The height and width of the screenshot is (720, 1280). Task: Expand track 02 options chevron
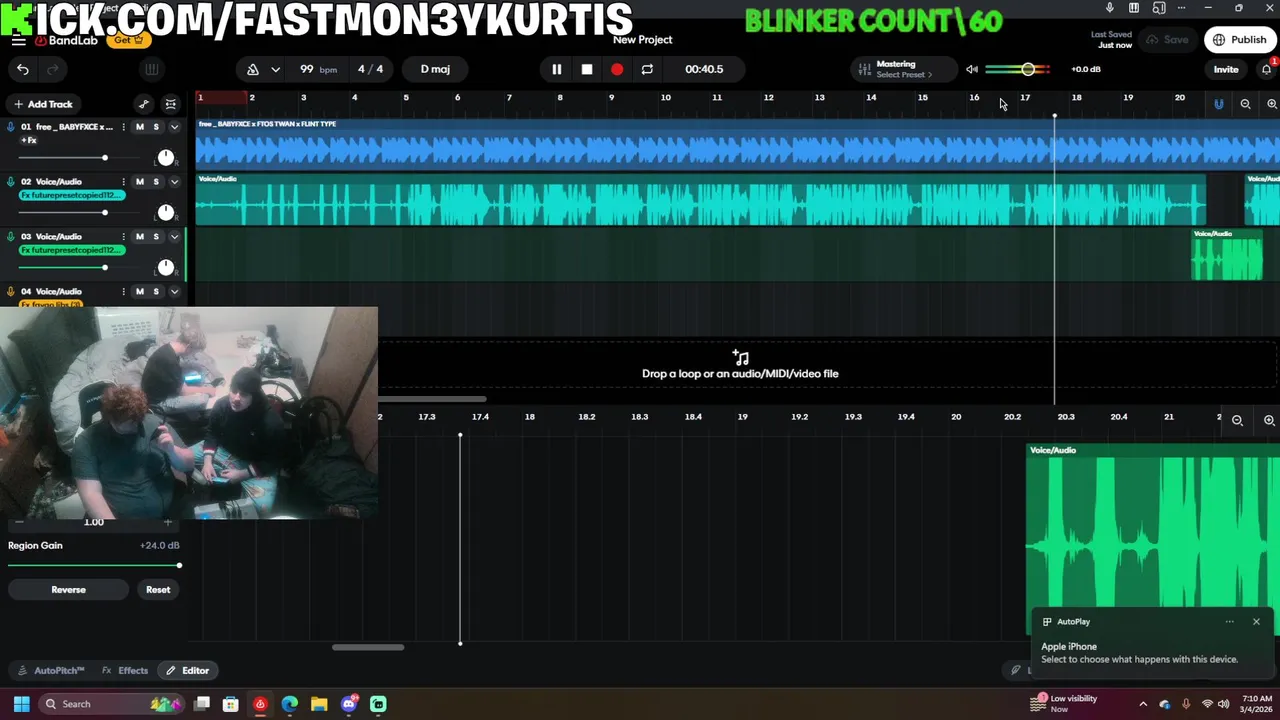(x=174, y=182)
